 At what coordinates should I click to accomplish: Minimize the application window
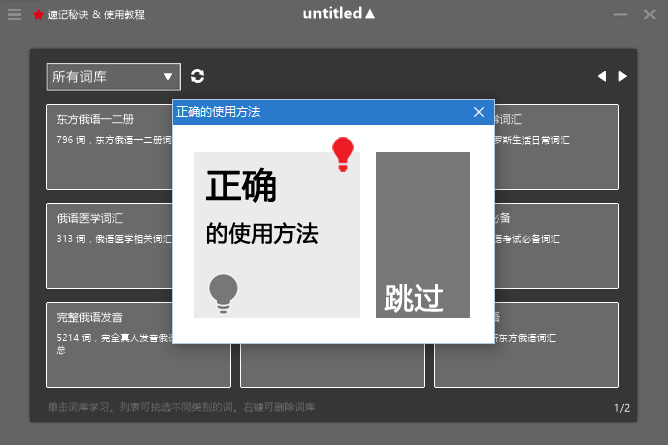pos(621,15)
